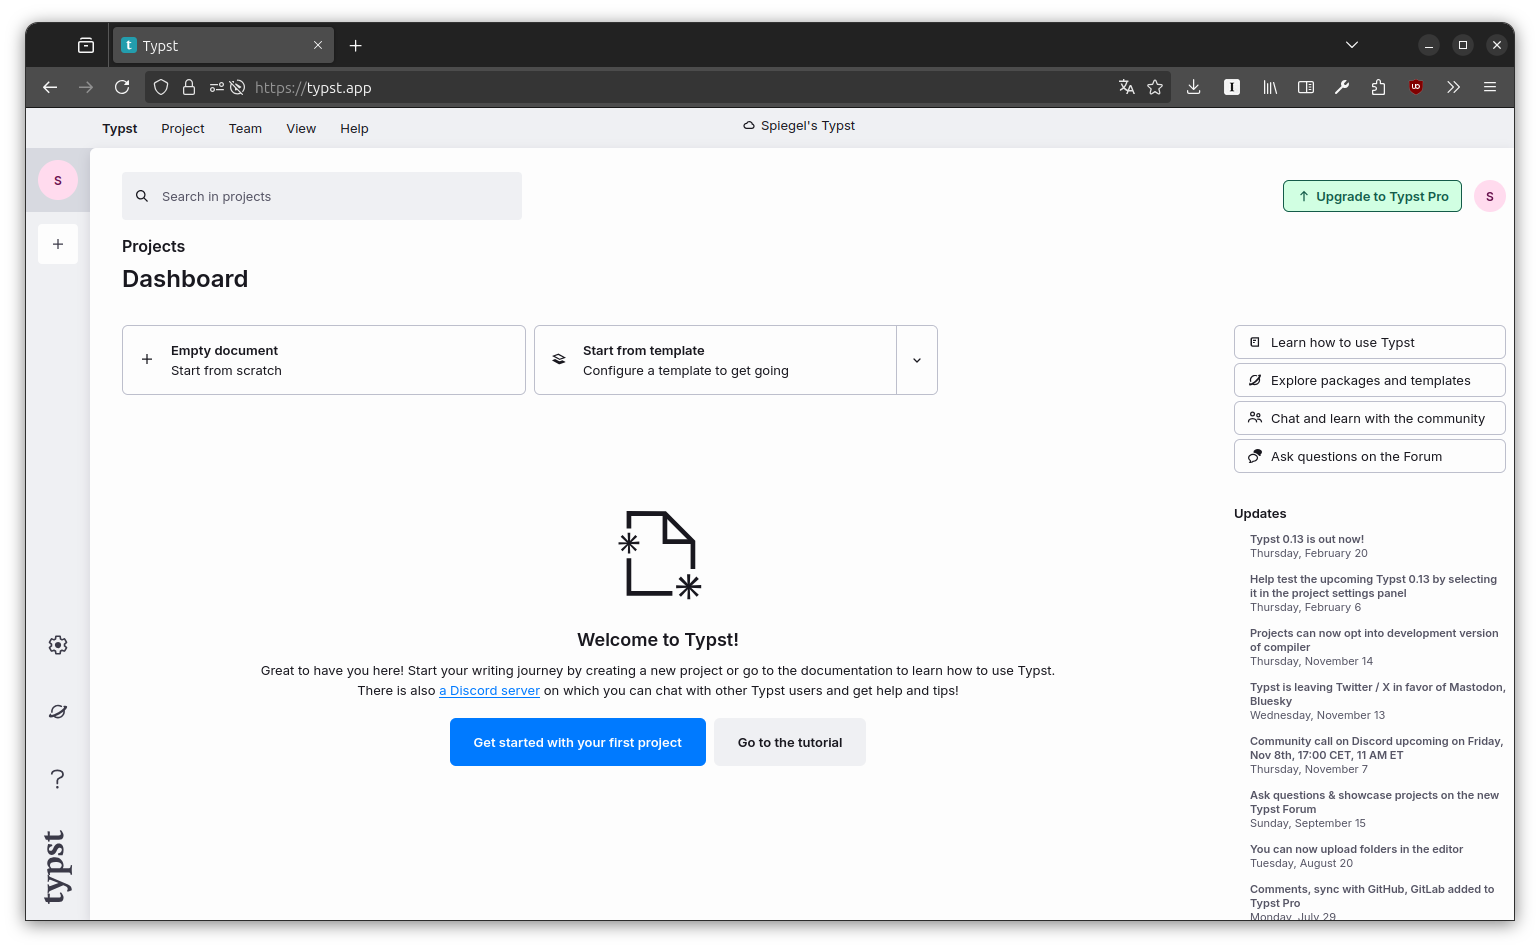
Task: Click Start from template card
Action: pos(715,360)
